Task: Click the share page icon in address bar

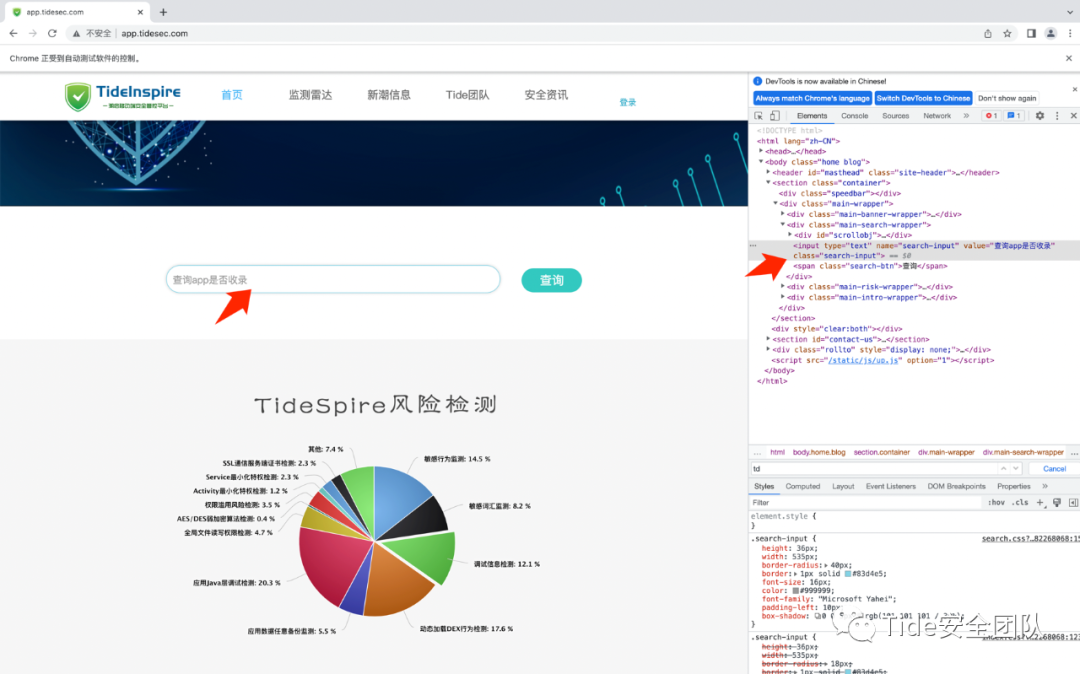Action: pyautogui.click(x=988, y=33)
